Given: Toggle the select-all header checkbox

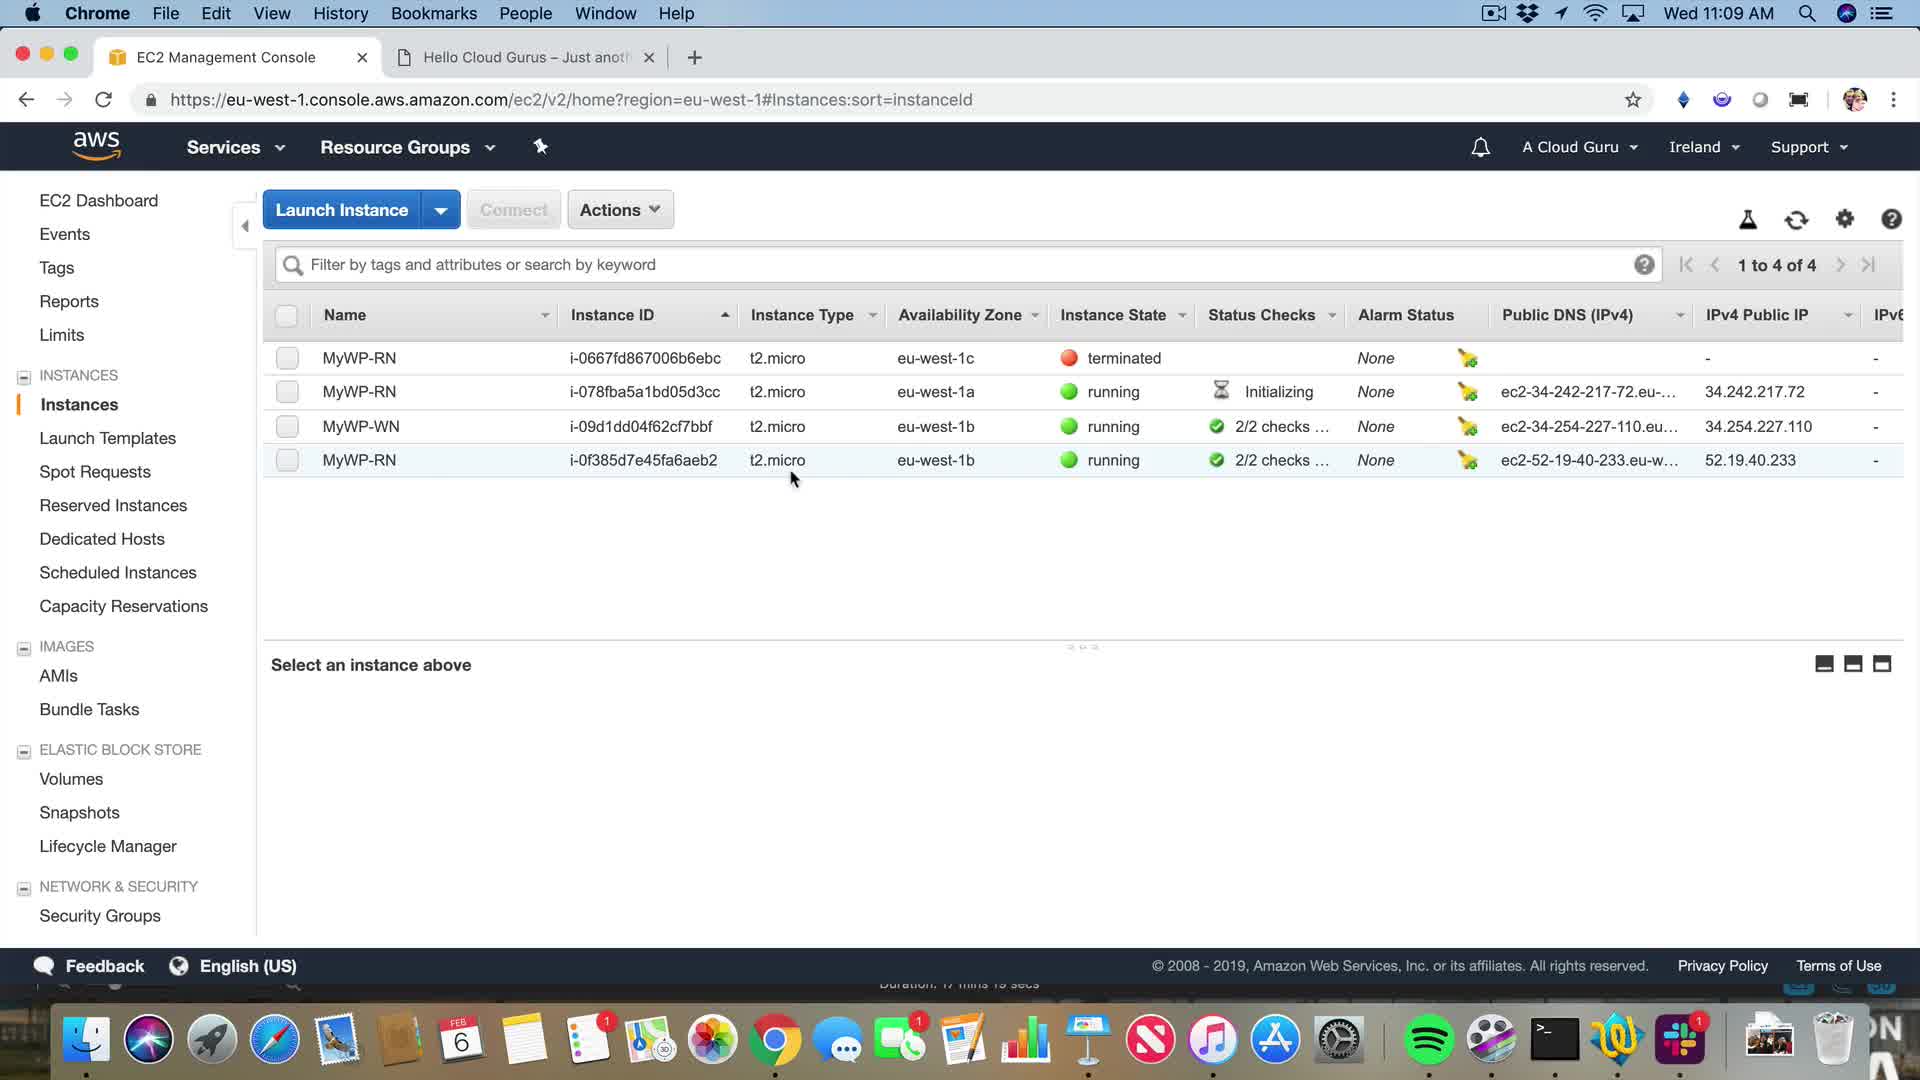Looking at the screenshot, I should point(286,316).
